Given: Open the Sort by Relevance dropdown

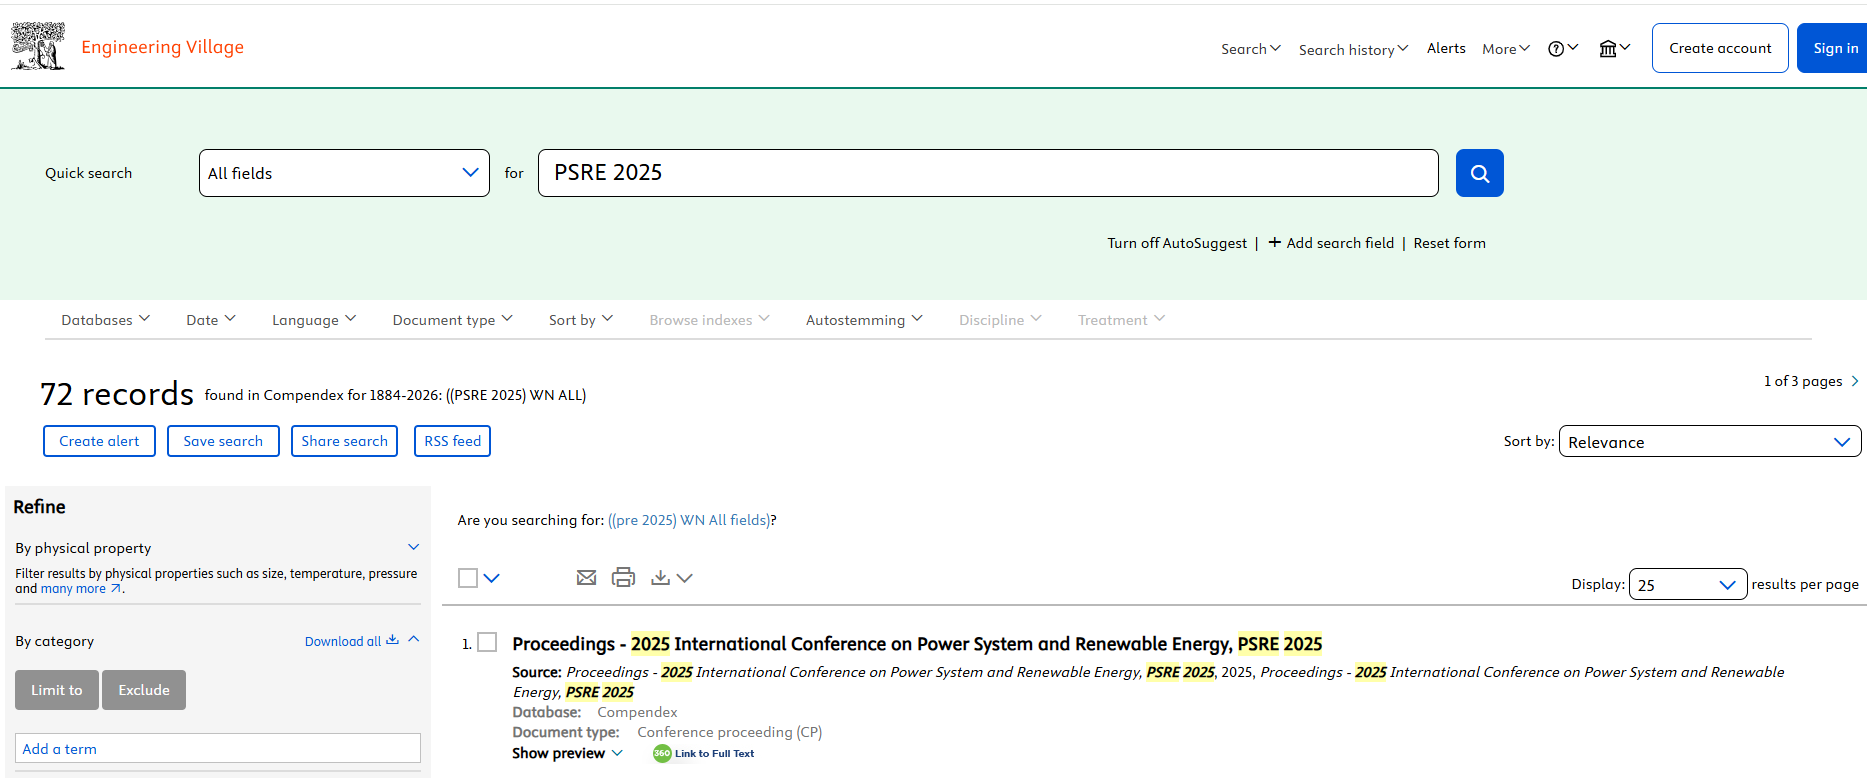Looking at the screenshot, I should [1710, 441].
